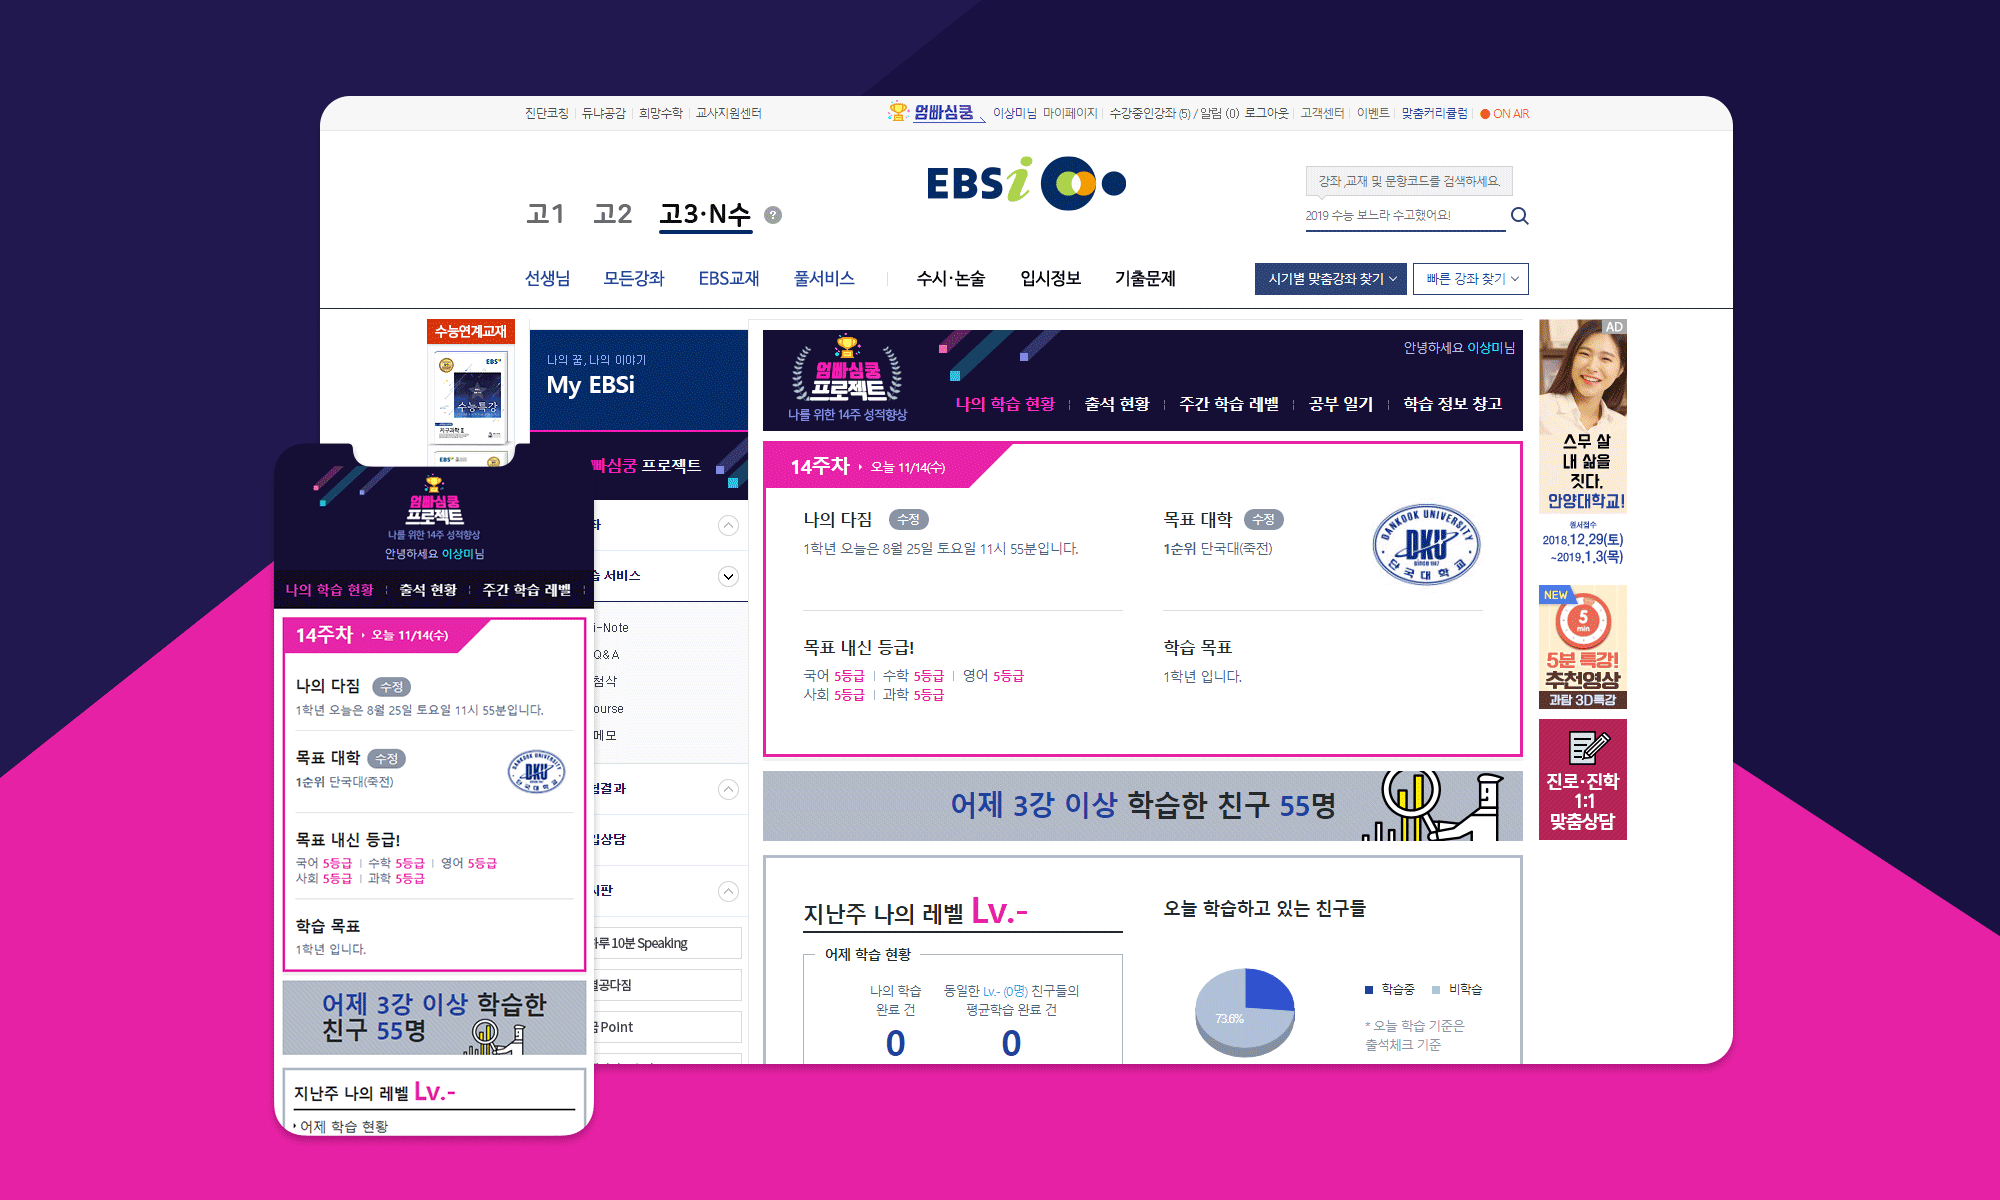Open the 안양대학교 ad banner
The height and width of the screenshot is (1200, 2000).
click(1583, 443)
